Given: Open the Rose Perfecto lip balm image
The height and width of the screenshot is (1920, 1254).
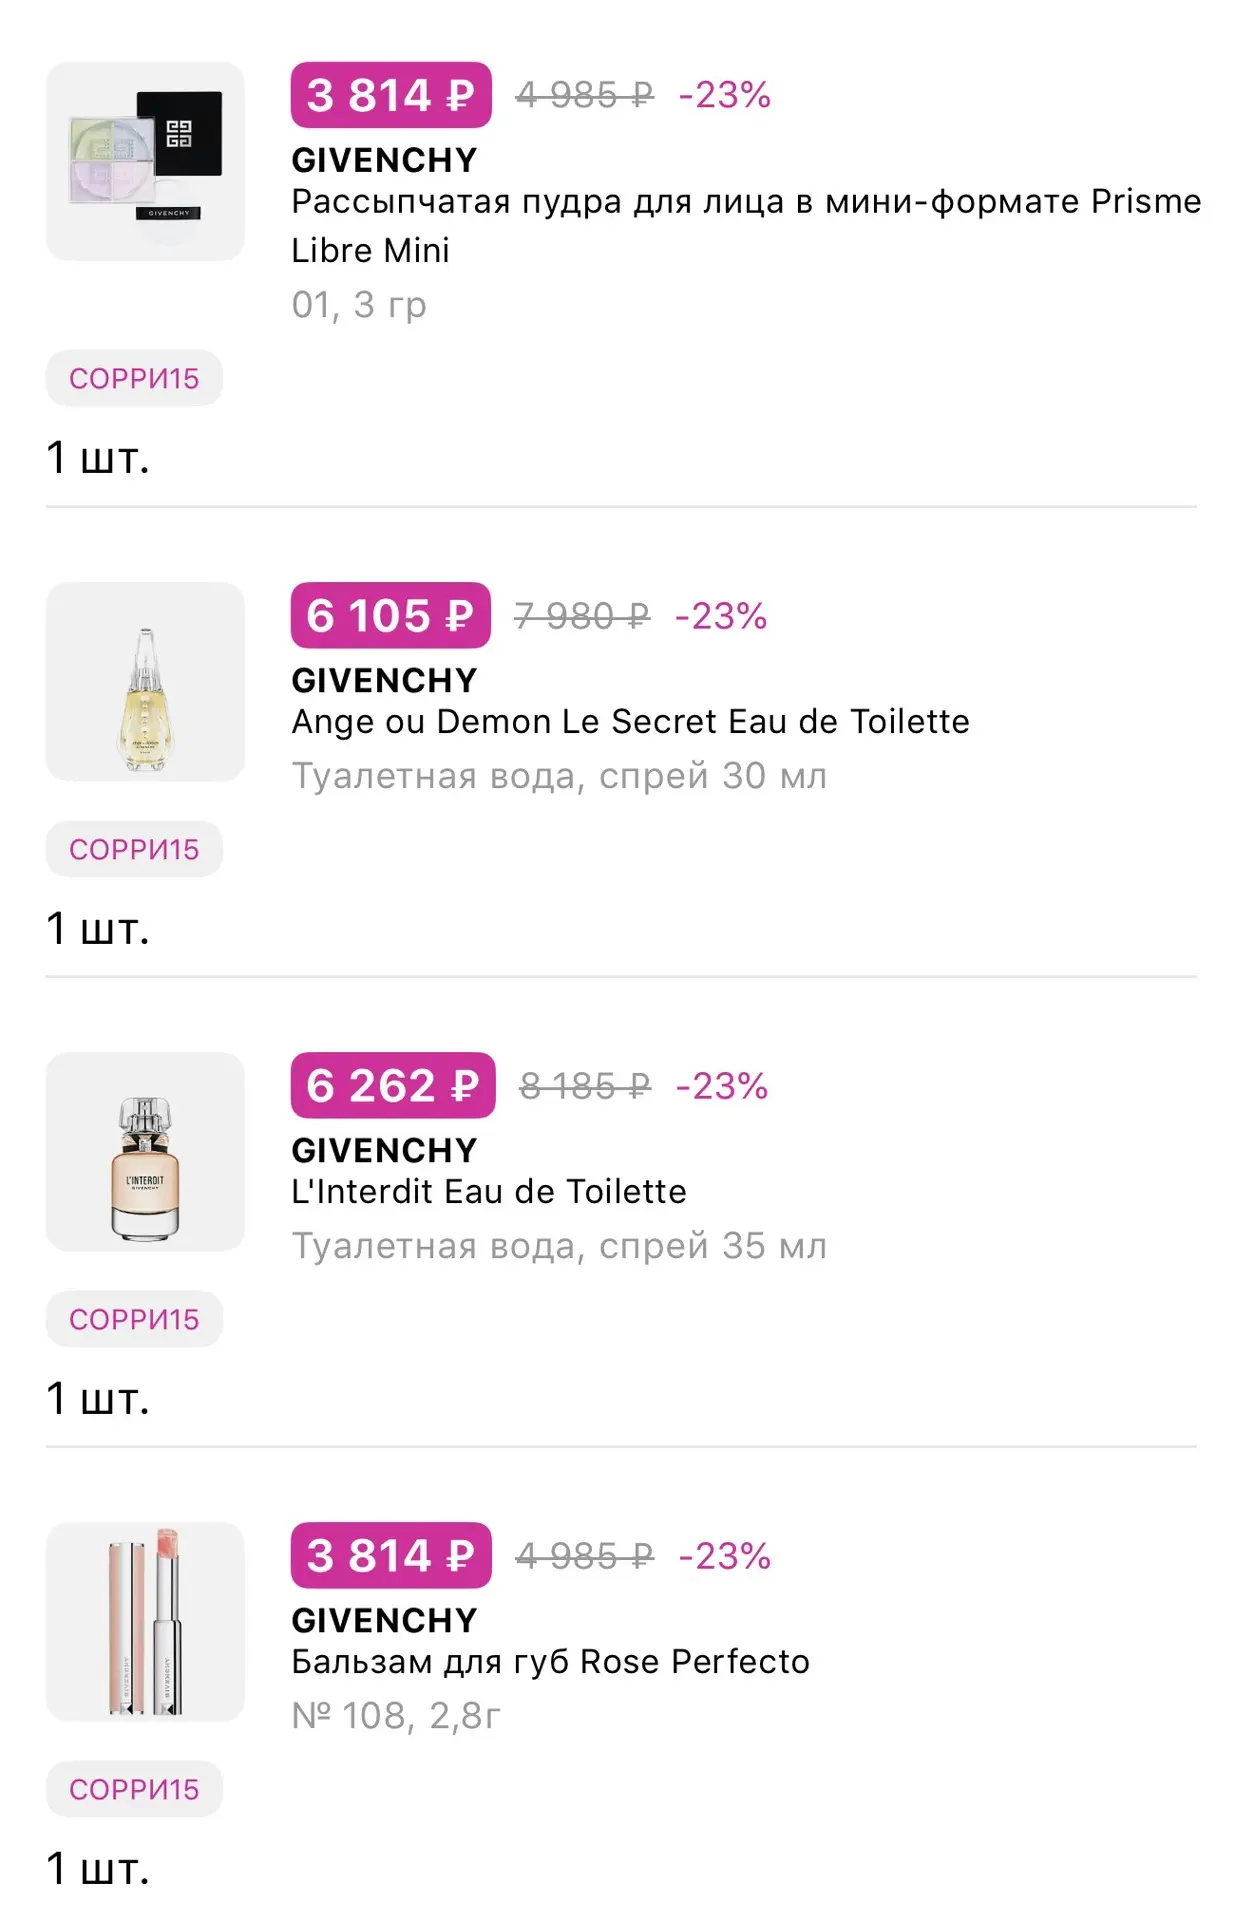Looking at the screenshot, I should pyautogui.click(x=145, y=1621).
